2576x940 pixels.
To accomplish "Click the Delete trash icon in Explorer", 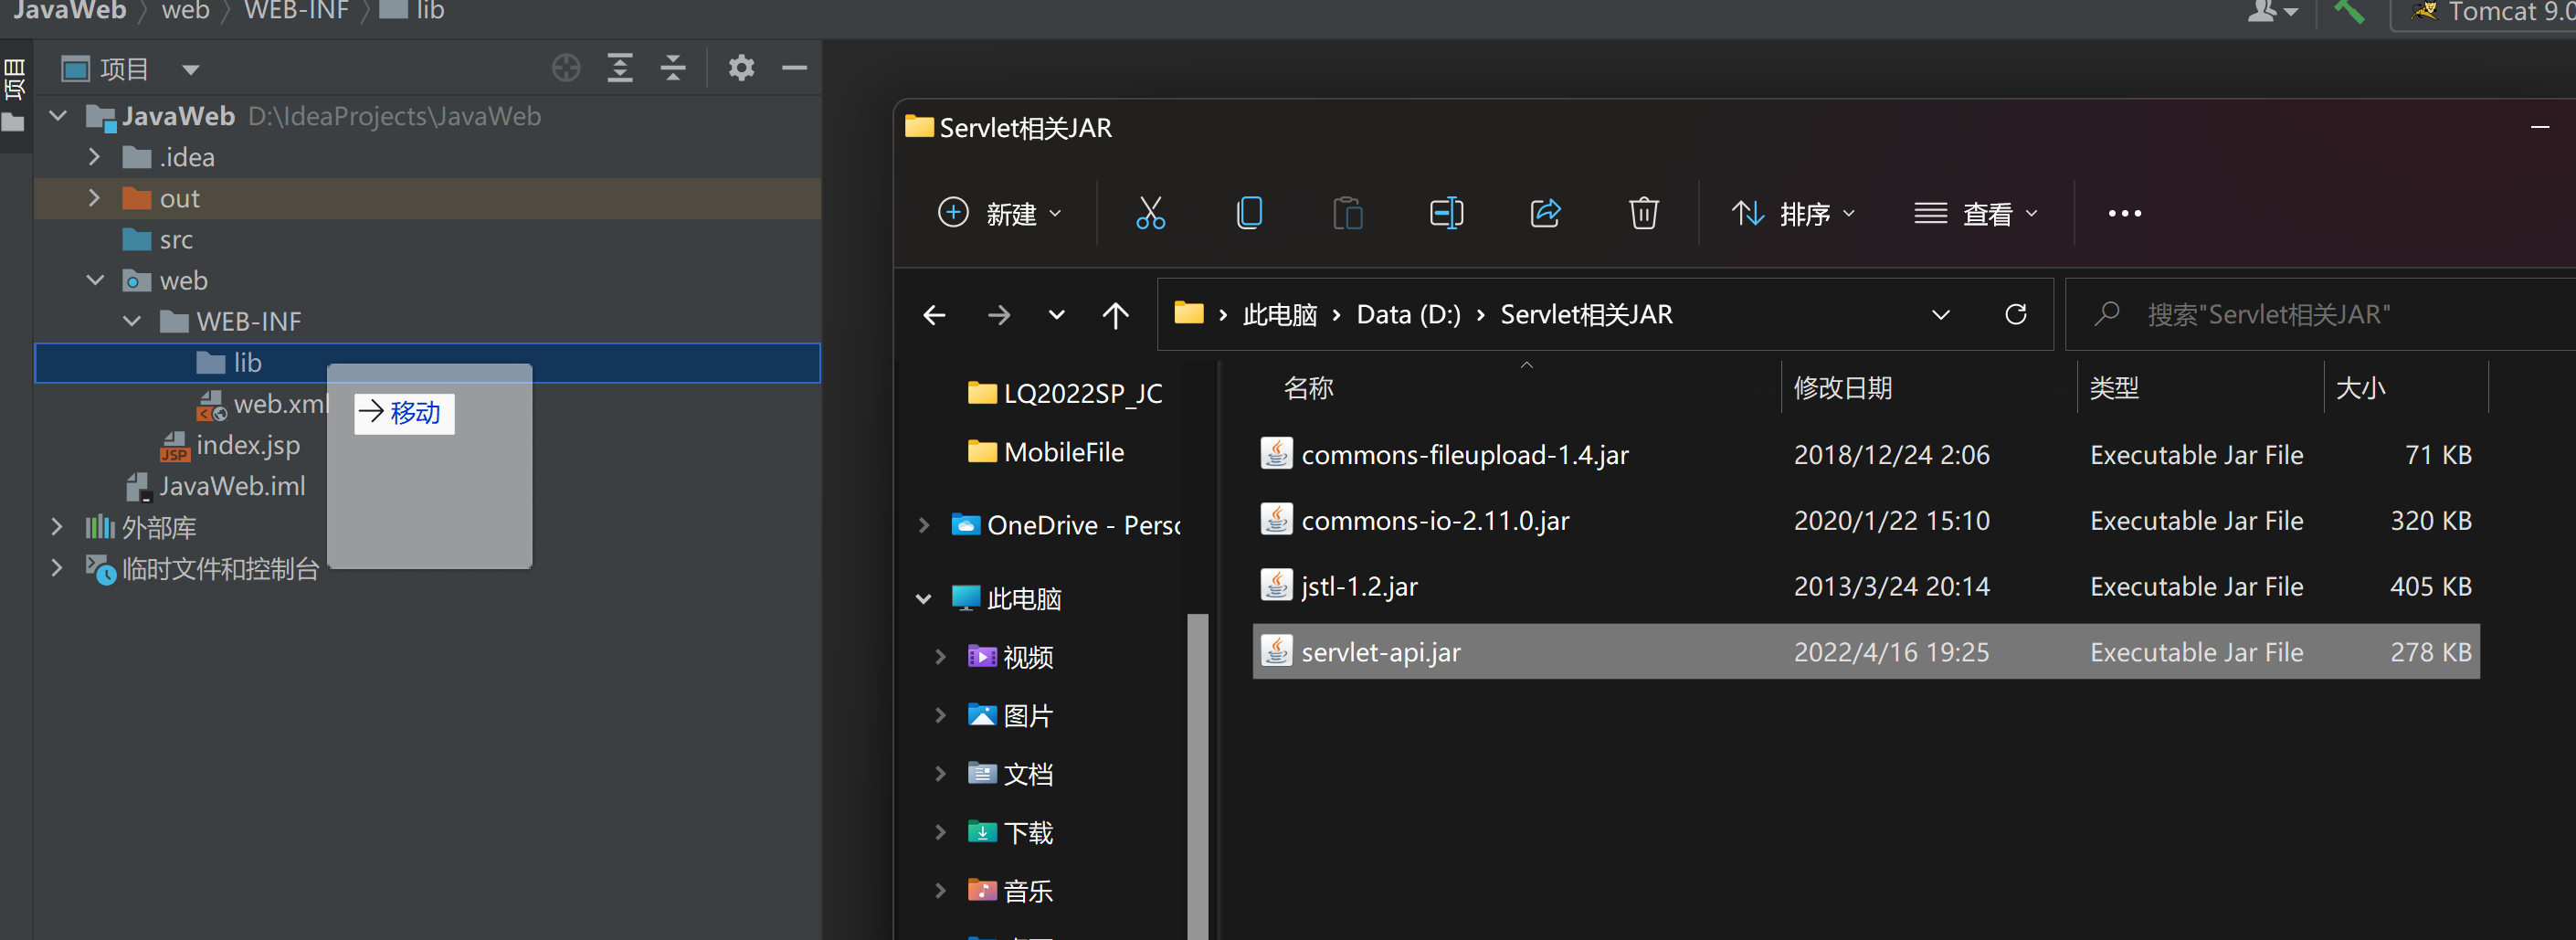I will pos(1643,213).
